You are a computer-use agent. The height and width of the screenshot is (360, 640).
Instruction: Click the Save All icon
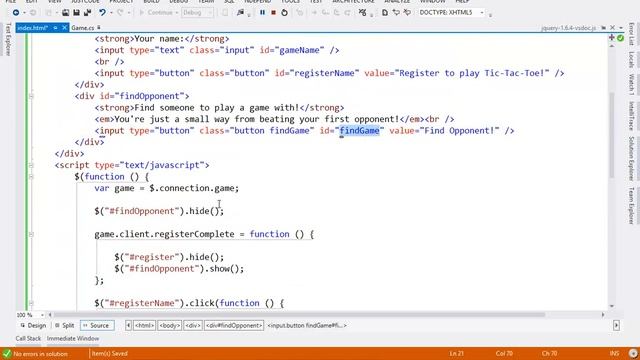87,13
